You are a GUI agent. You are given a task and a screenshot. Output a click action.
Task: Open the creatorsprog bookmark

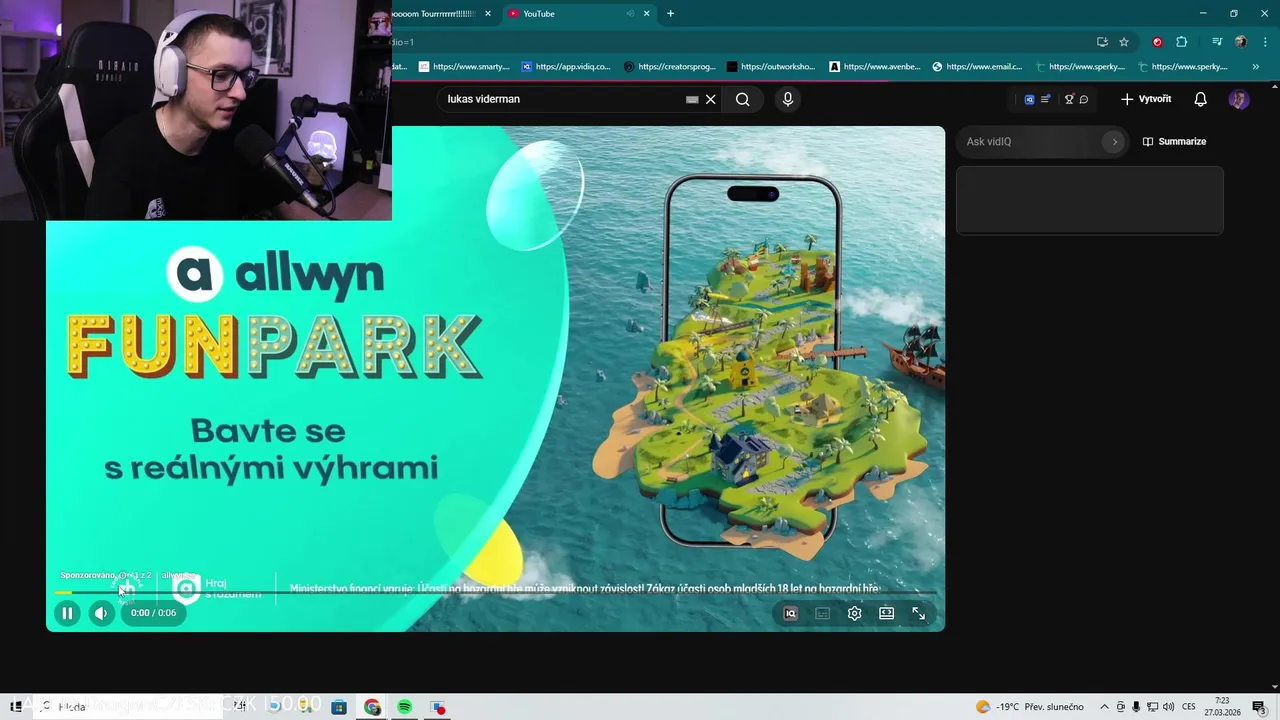[669, 67]
